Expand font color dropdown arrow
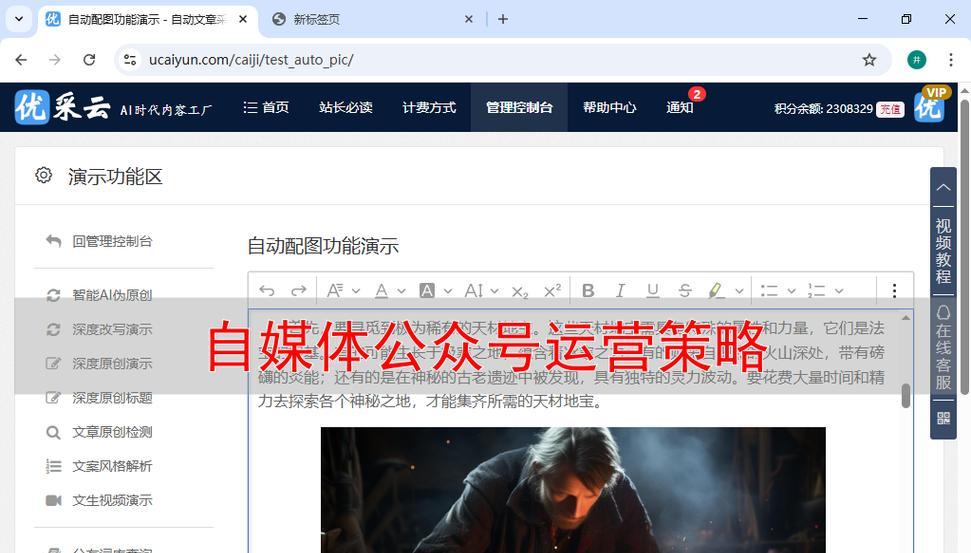The height and width of the screenshot is (553, 971). pos(401,290)
